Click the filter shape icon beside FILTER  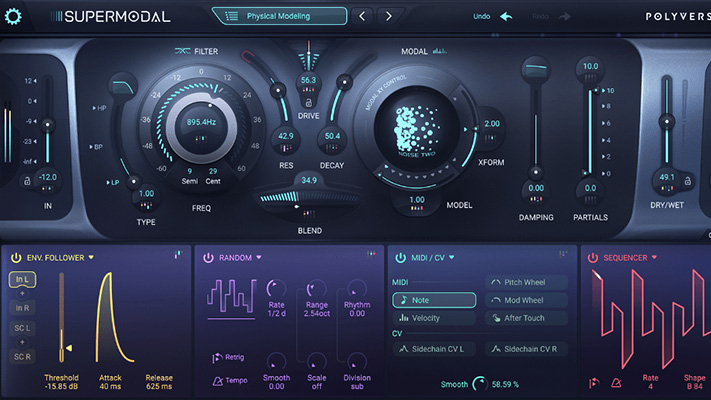pos(182,51)
